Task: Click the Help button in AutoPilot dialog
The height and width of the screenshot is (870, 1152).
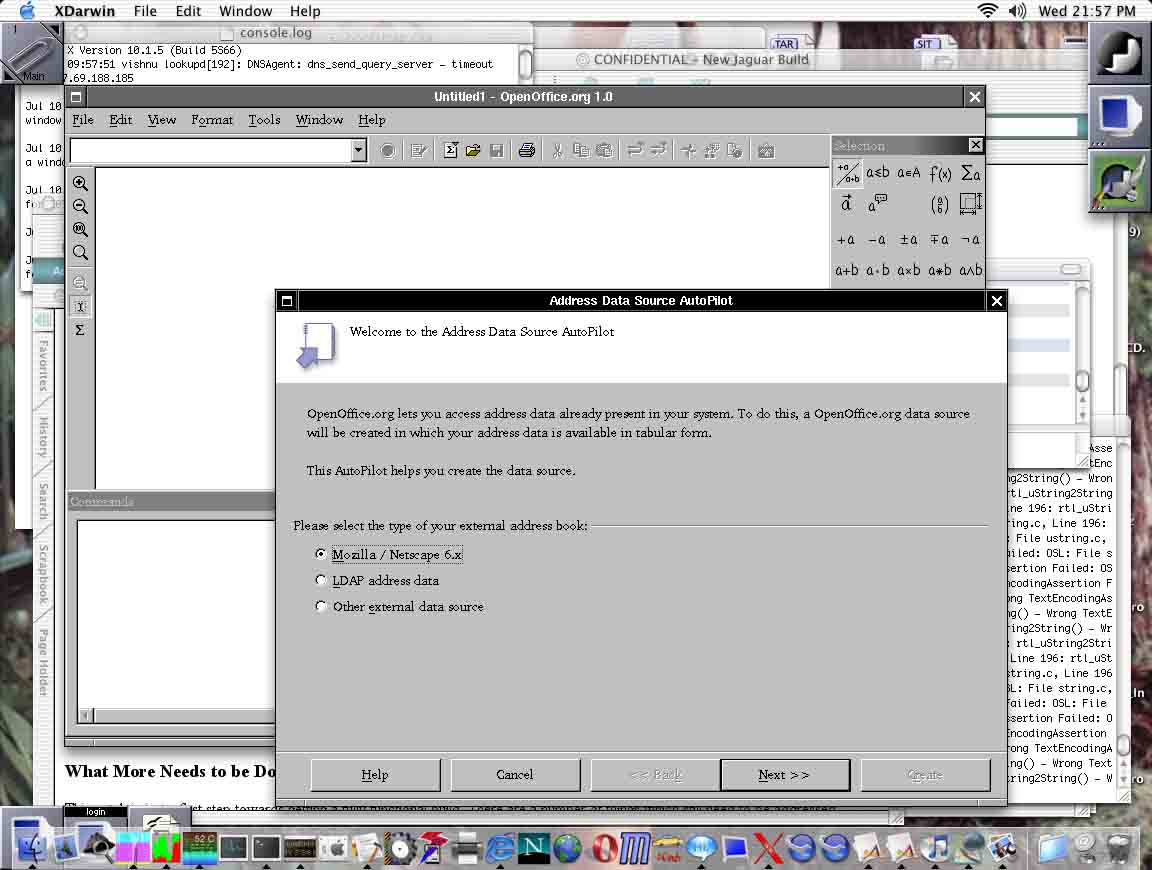Action: pyautogui.click(x=375, y=774)
